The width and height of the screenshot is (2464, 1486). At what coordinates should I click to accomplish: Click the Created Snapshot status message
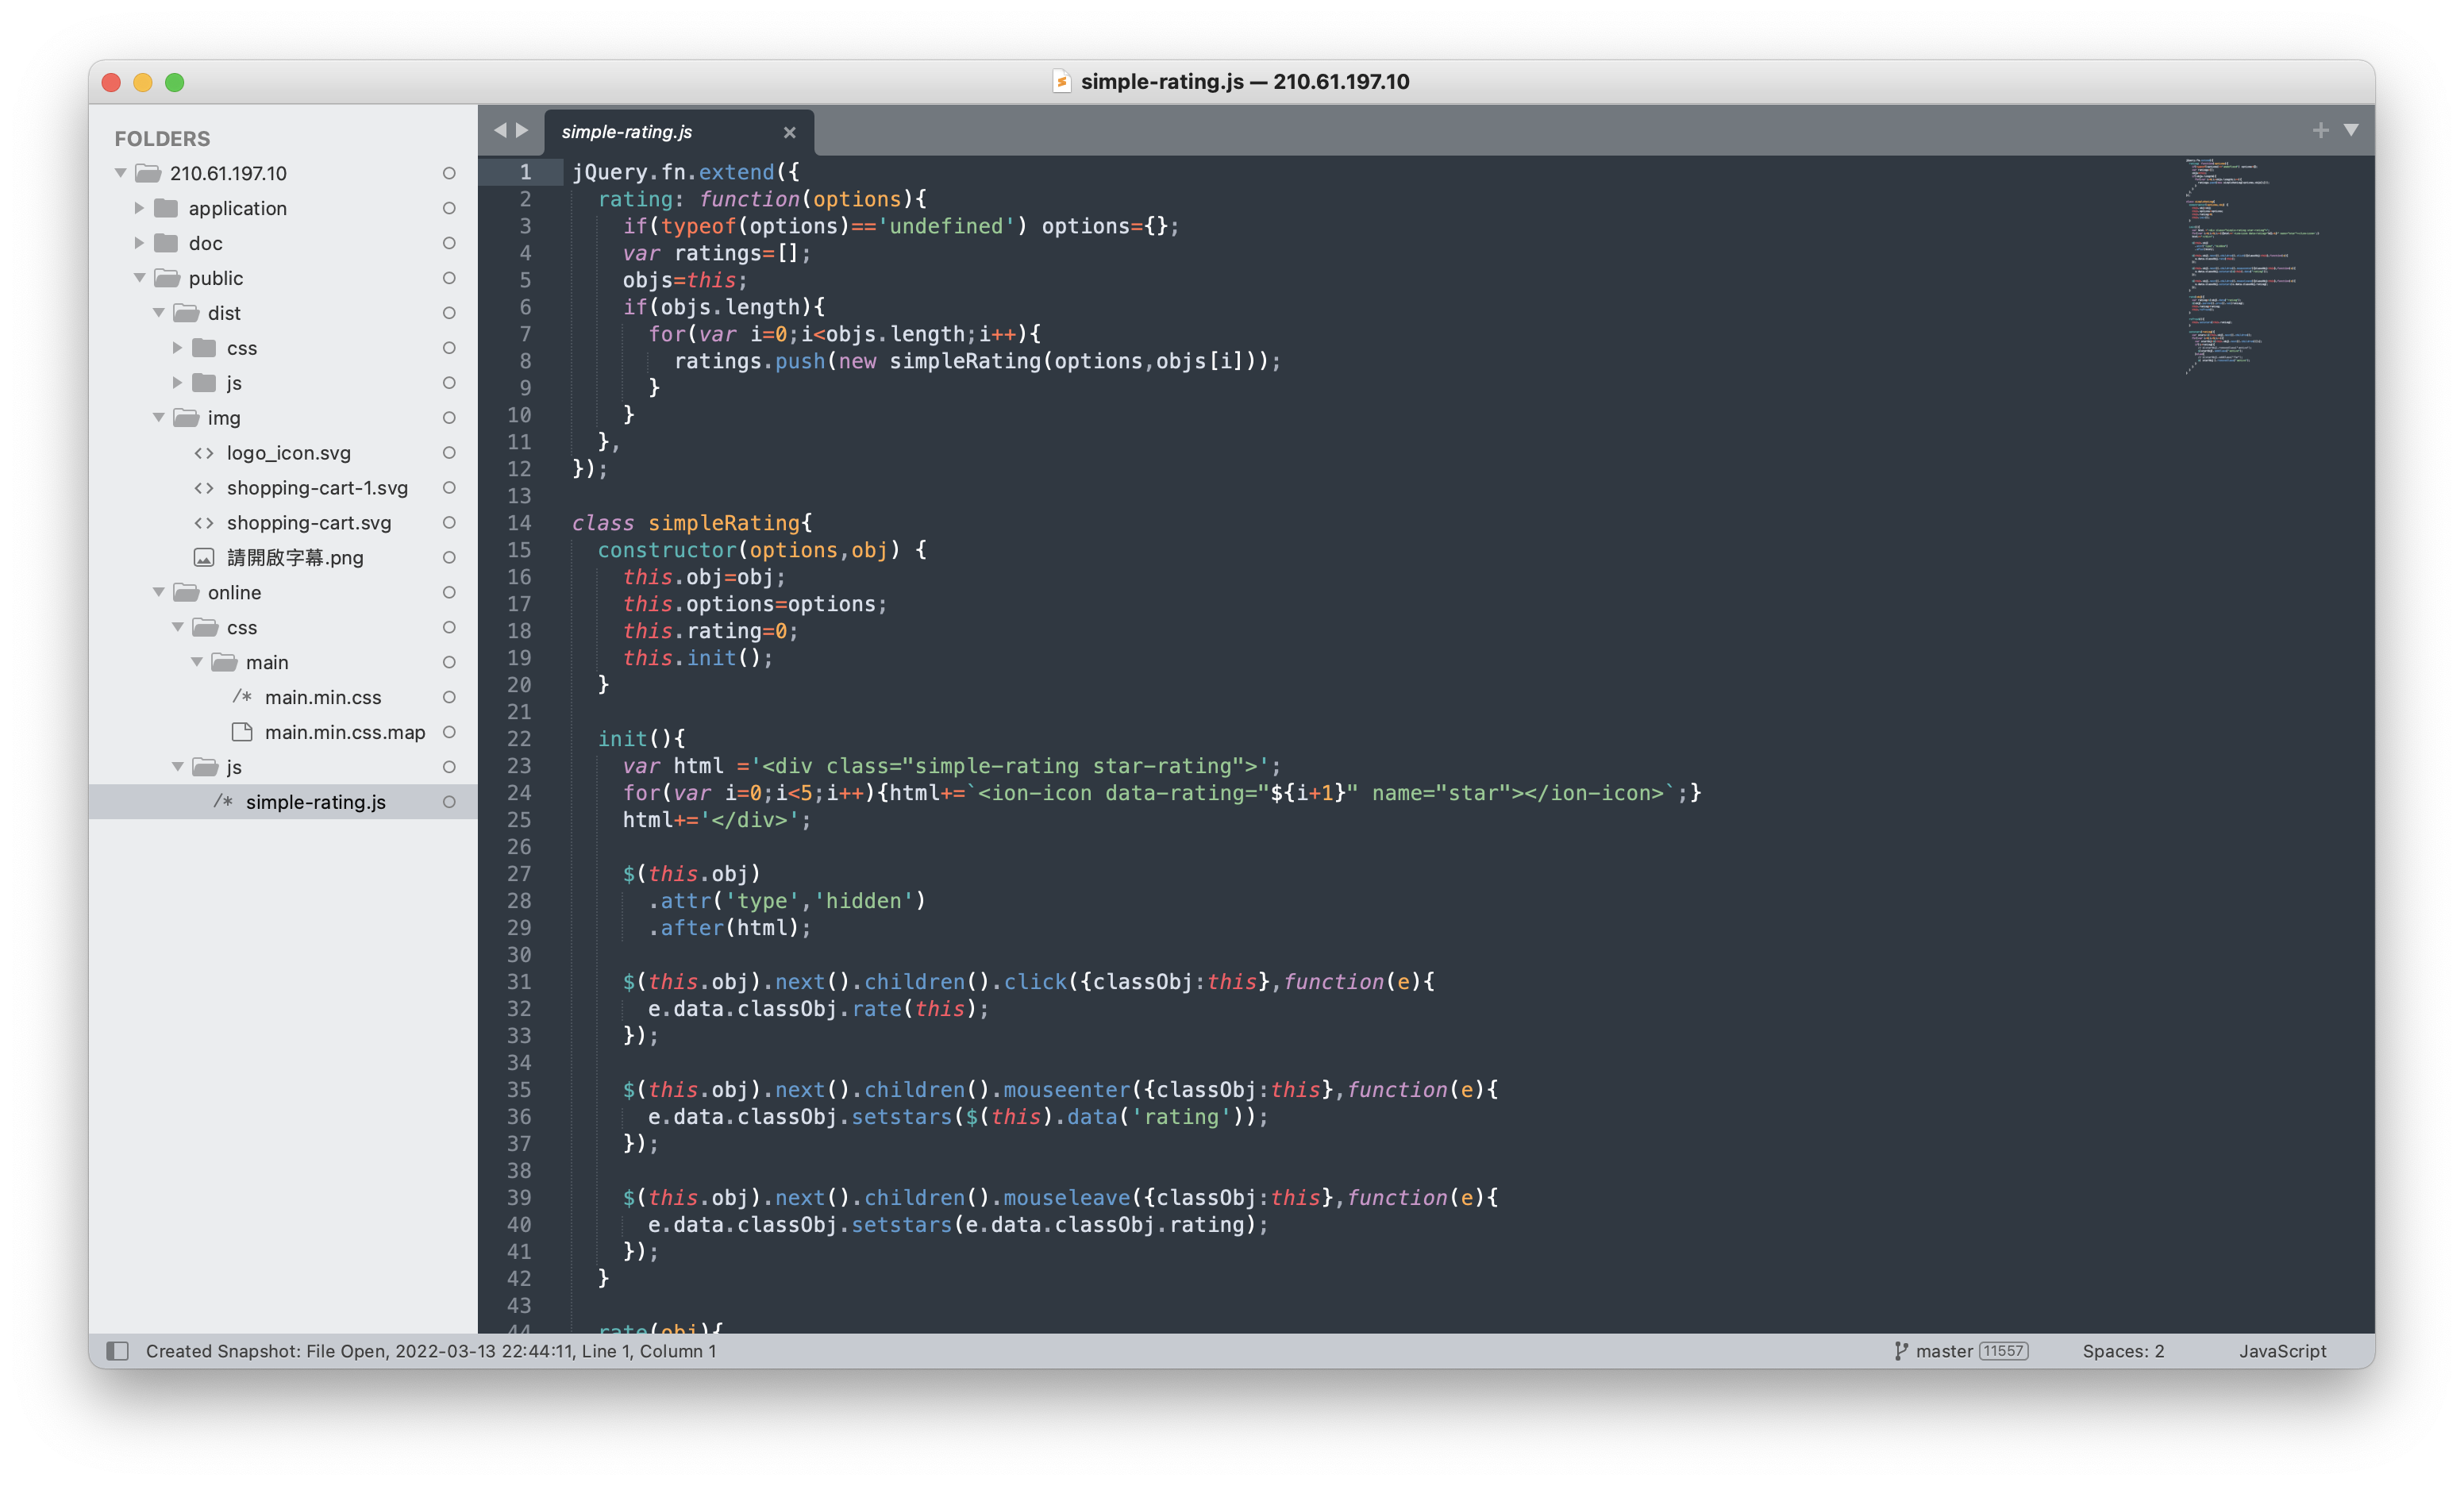coord(430,1351)
